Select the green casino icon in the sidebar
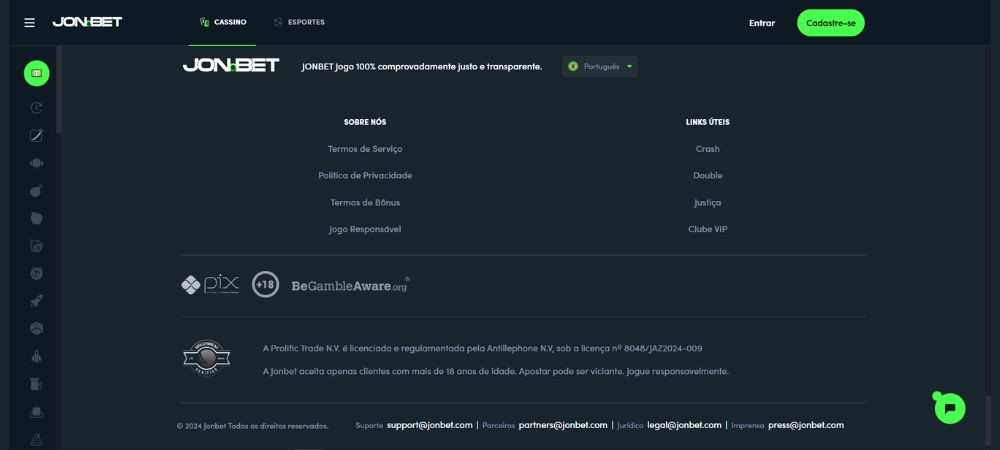This screenshot has width=1000, height=450. [x=37, y=73]
